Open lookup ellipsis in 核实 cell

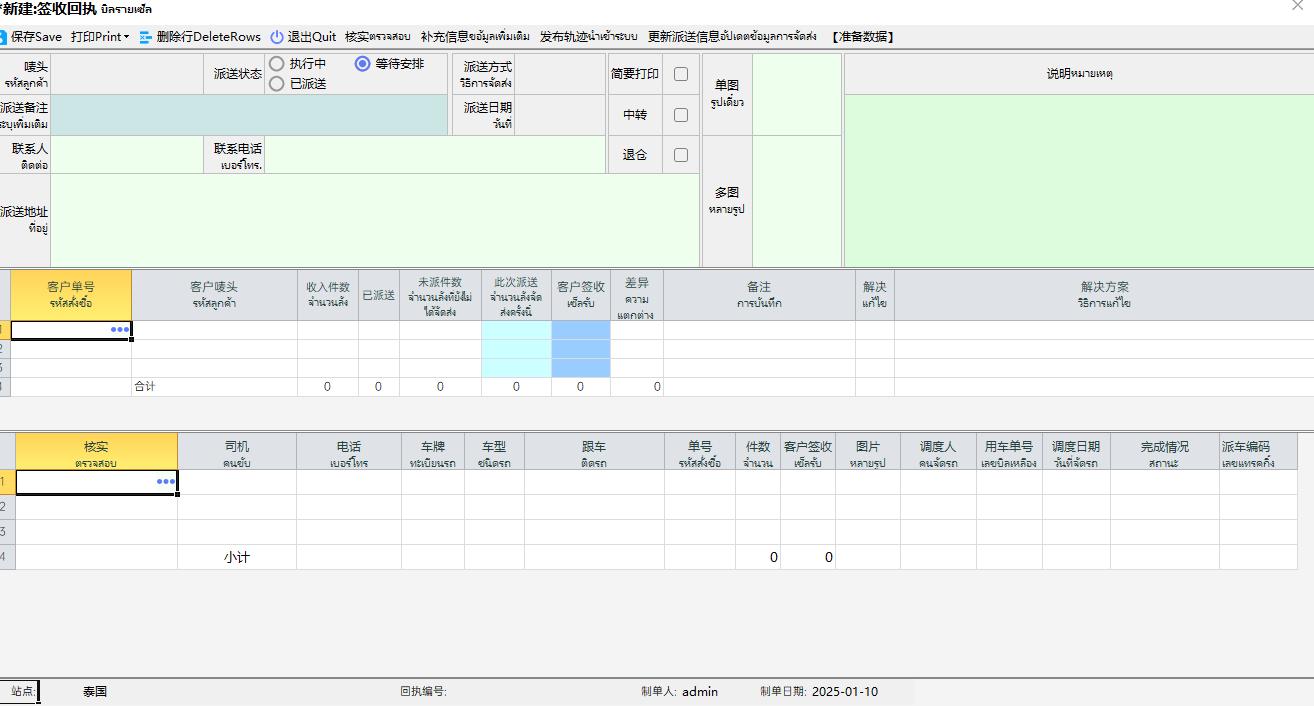coord(166,482)
